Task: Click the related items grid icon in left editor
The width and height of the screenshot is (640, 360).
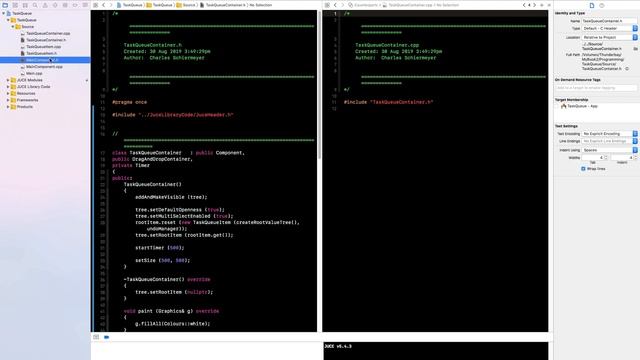Action: tap(96, 5)
